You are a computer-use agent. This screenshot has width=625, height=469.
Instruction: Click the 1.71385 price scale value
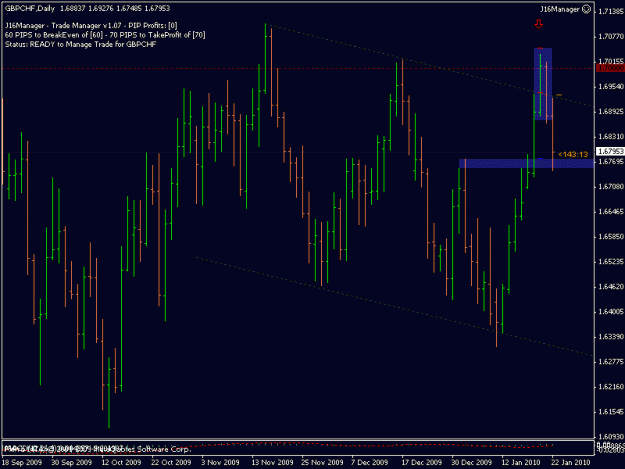pos(611,12)
